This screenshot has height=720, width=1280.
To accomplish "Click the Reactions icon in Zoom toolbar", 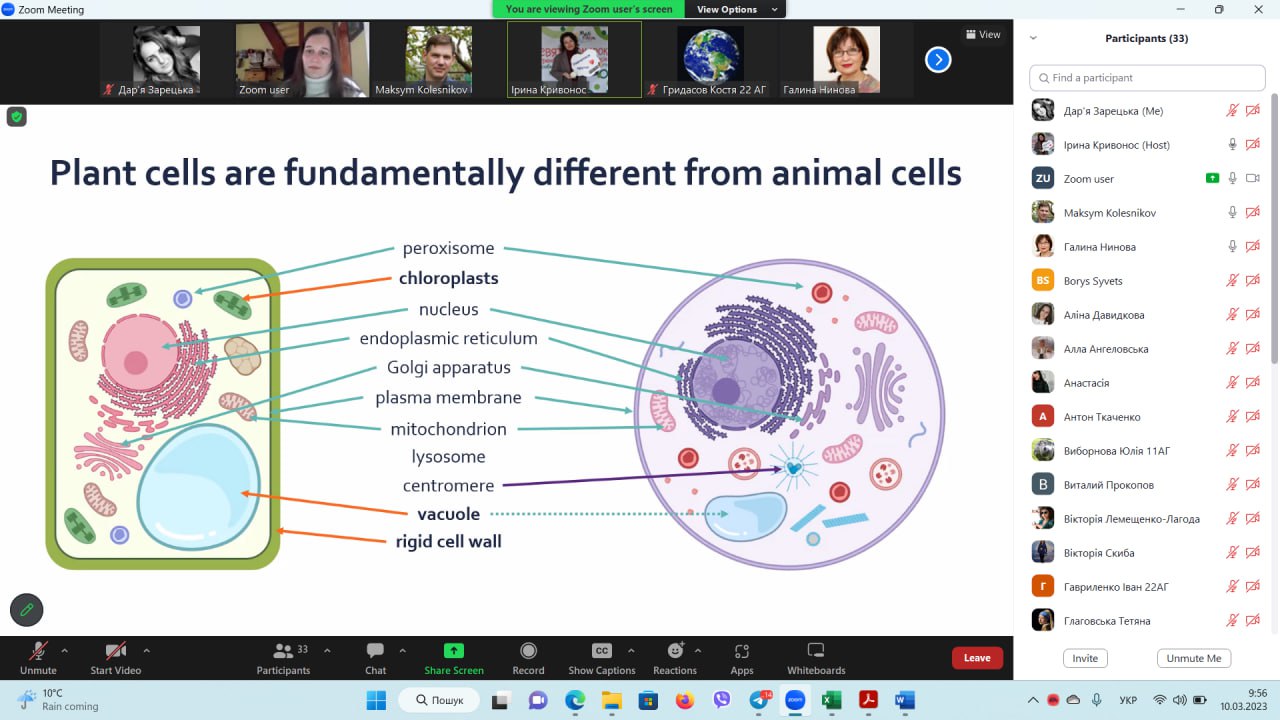I will (675, 651).
